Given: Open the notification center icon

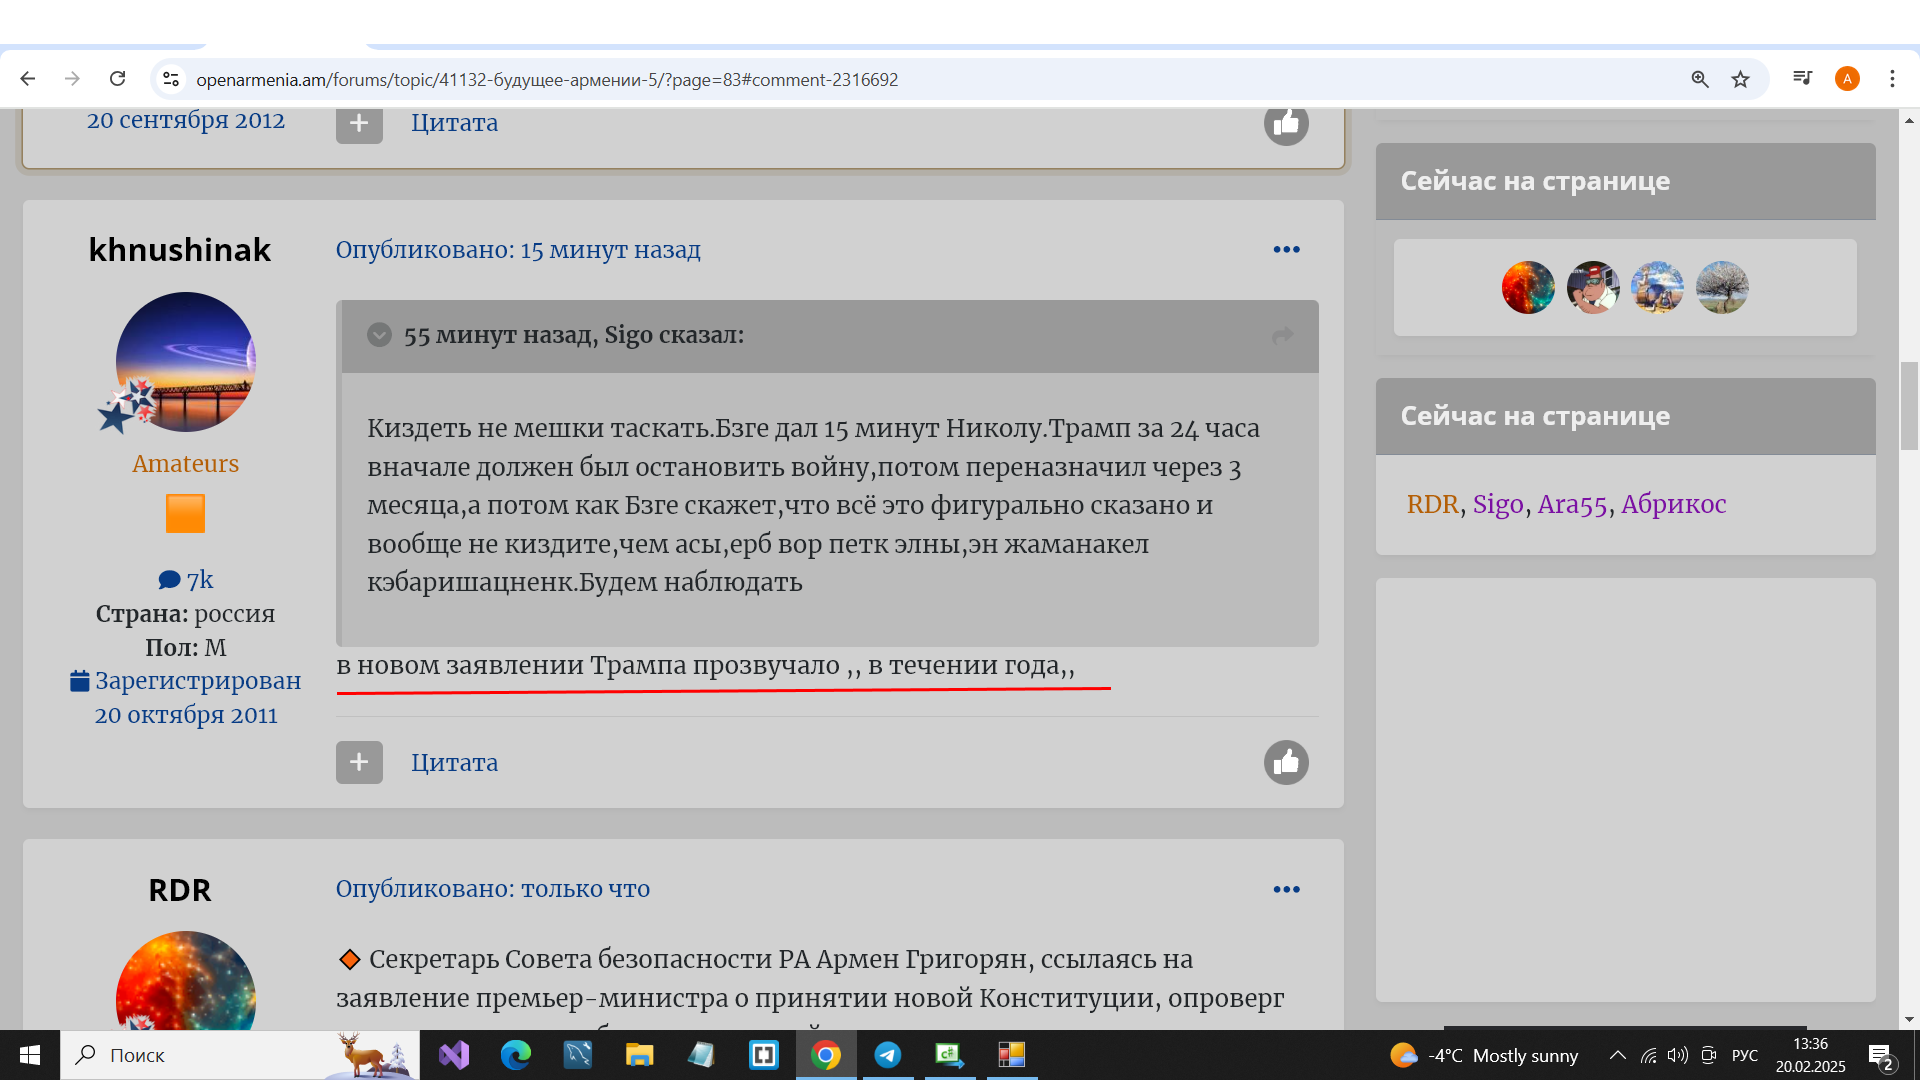Looking at the screenshot, I should click(1880, 1056).
